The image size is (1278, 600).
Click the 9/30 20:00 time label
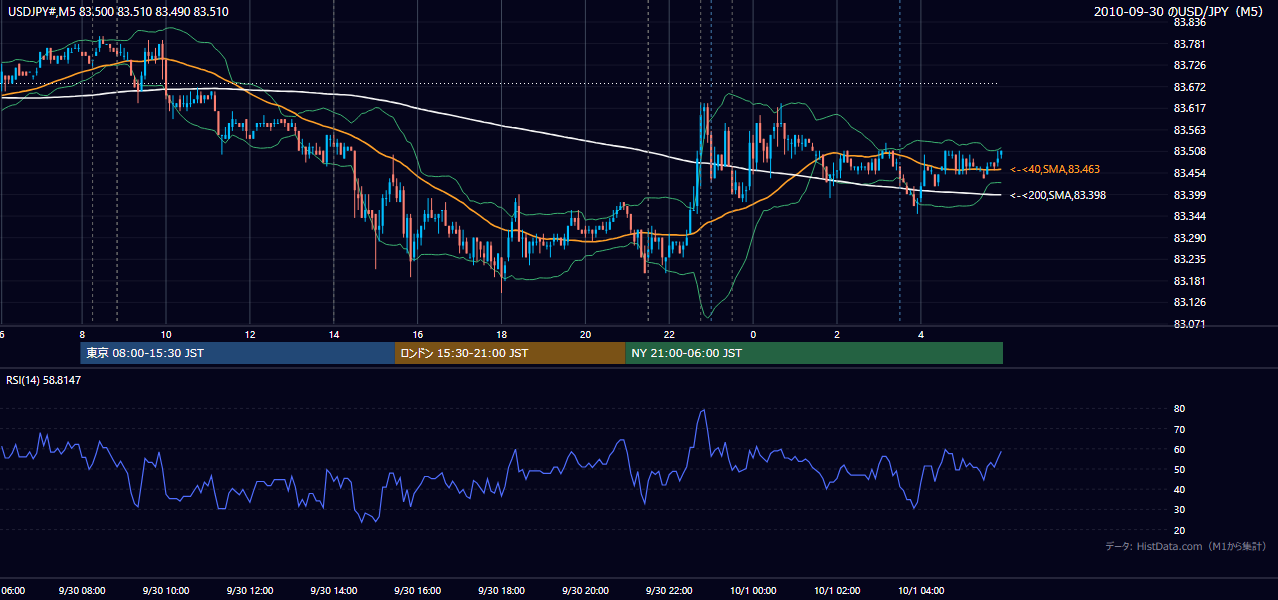point(586,591)
